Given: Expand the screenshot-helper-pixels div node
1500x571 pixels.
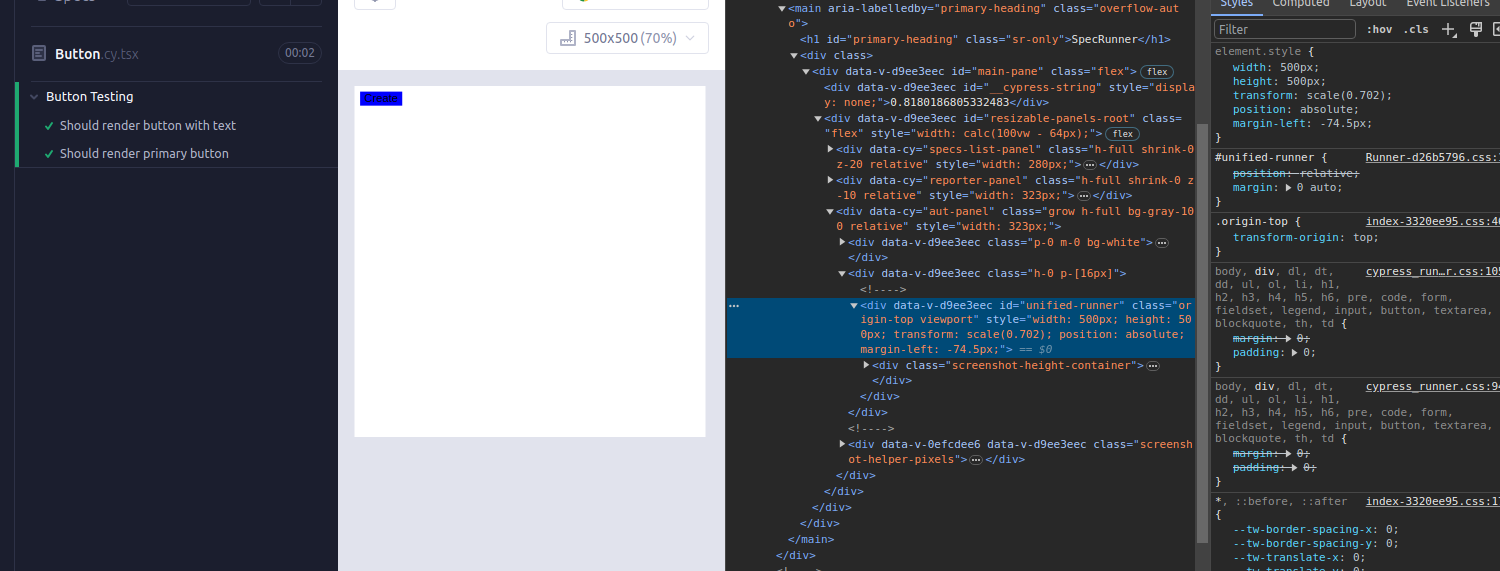Looking at the screenshot, I should point(843,443).
